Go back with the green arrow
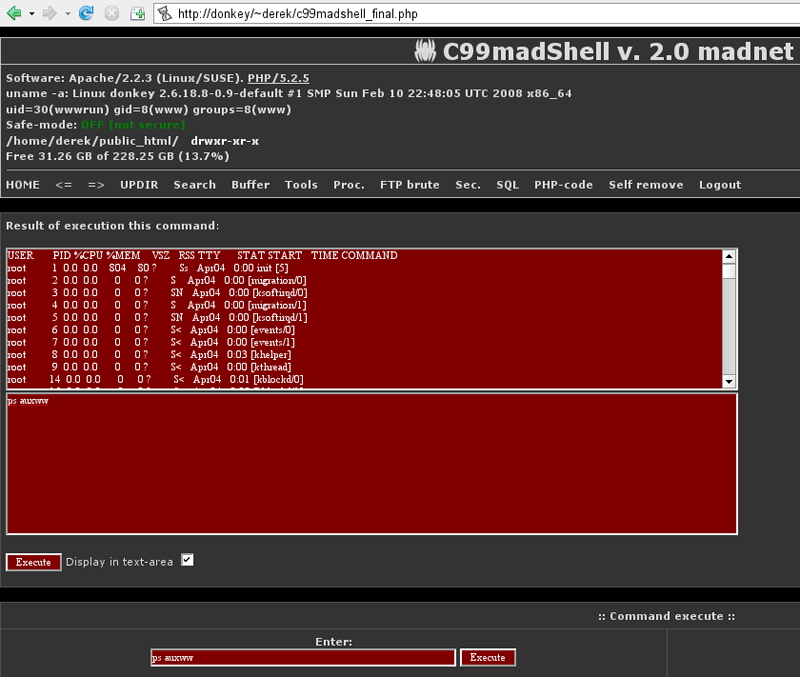The image size is (800, 677). click(x=14, y=13)
